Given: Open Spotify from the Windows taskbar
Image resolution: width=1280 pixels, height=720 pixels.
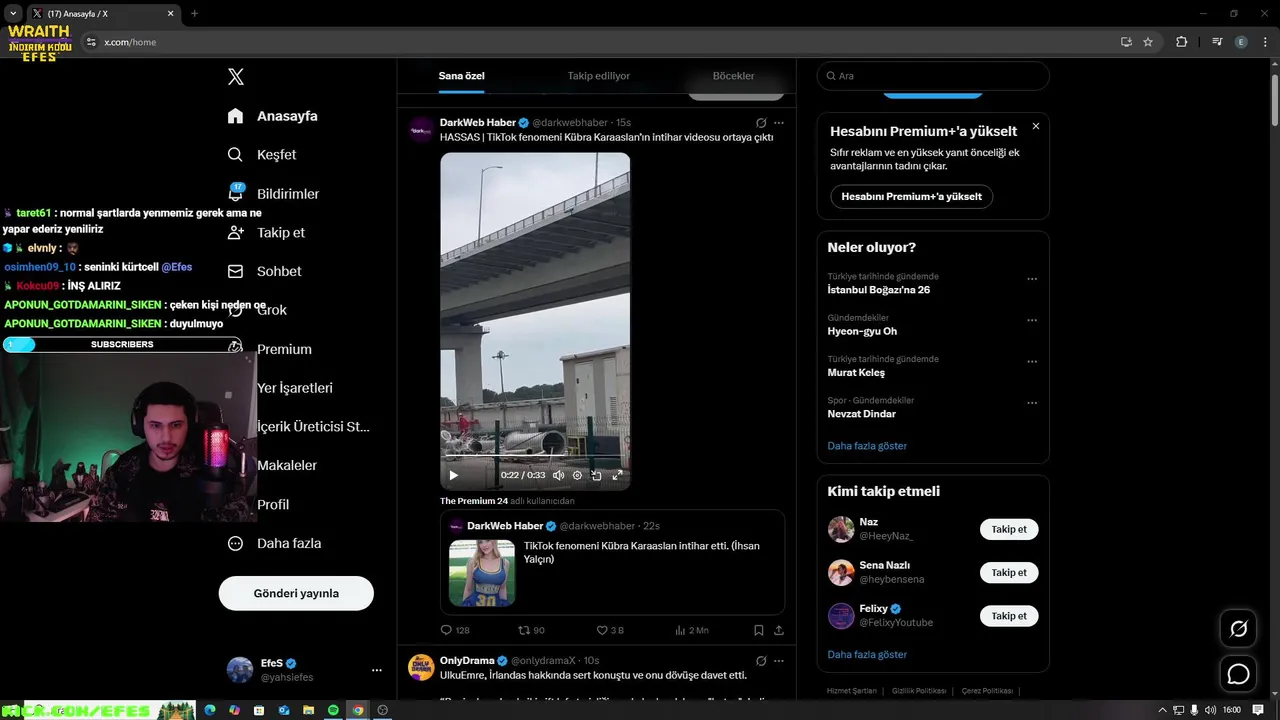Looking at the screenshot, I should 333,710.
